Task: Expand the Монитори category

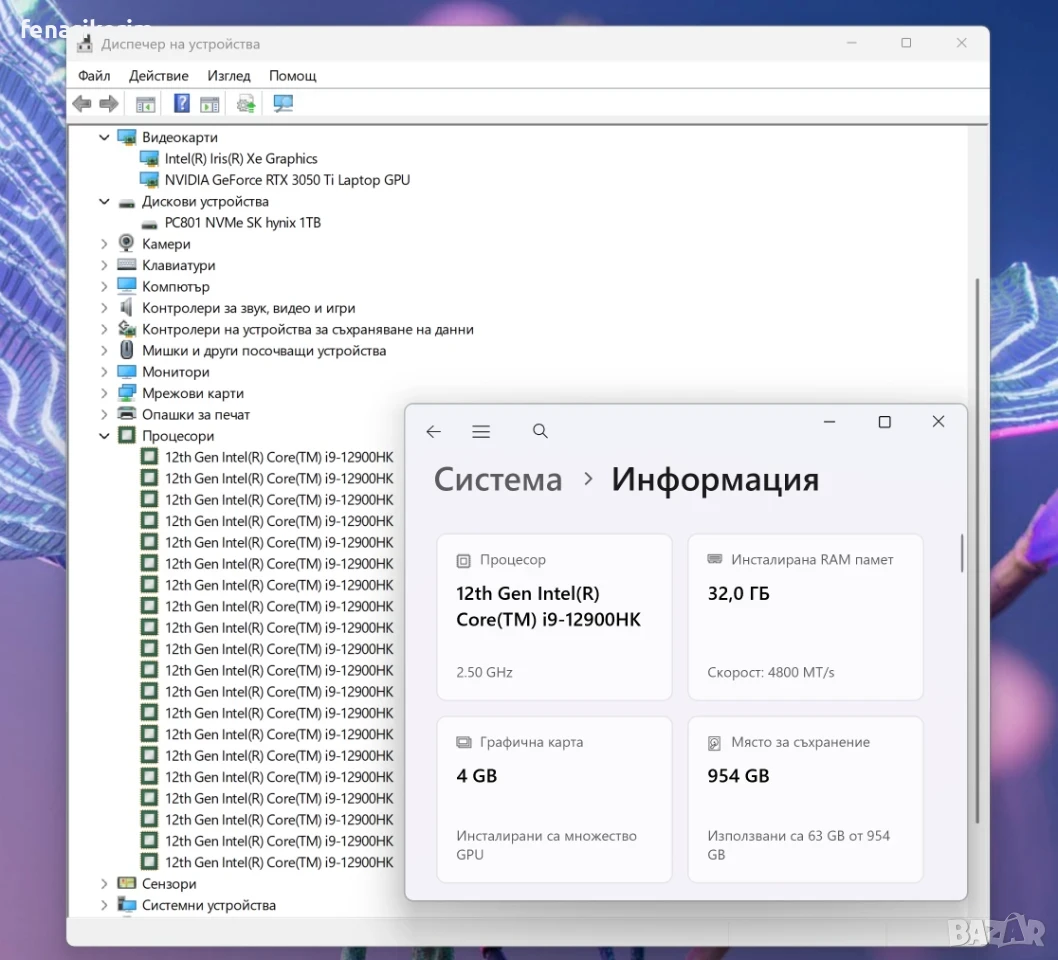Action: pos(104,372)
